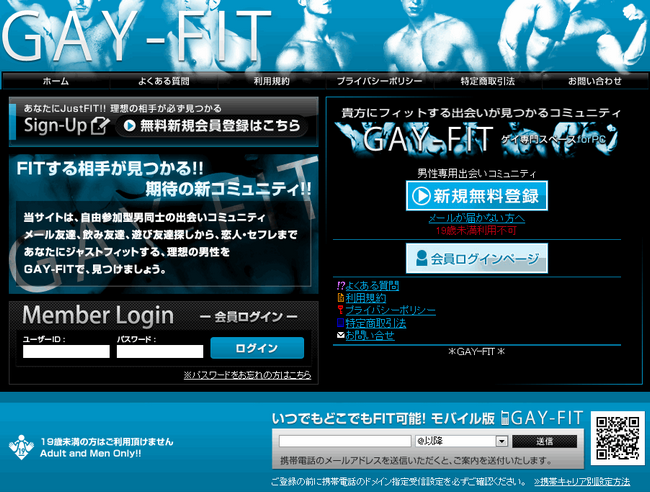
Task: Click the envelope icon beside お問い合せ
Action: coord(341,335)
